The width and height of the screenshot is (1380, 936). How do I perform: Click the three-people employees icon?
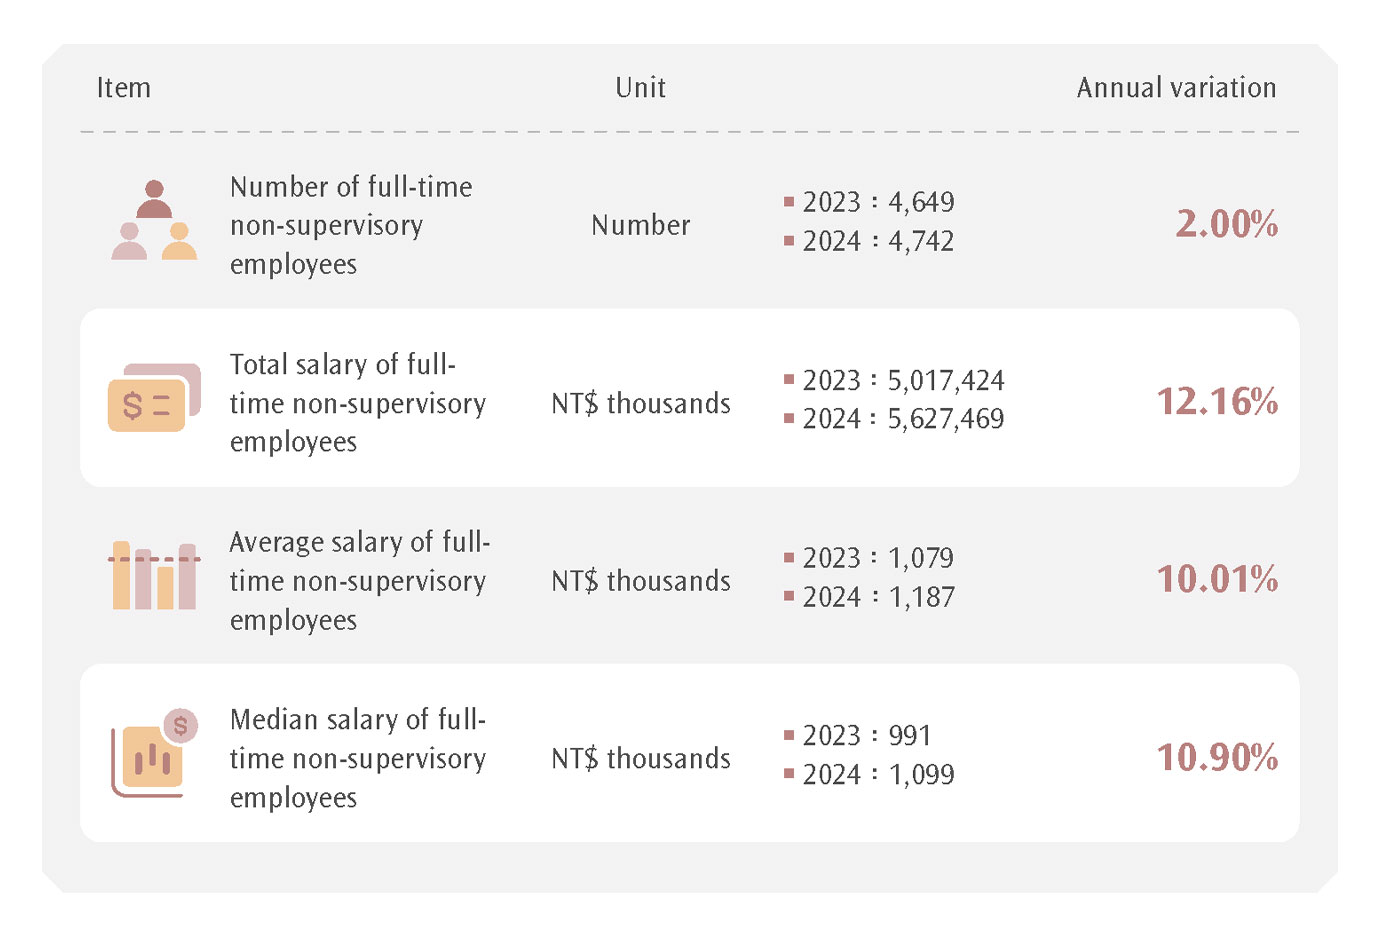pyautogui.click(x=154, y=221)
